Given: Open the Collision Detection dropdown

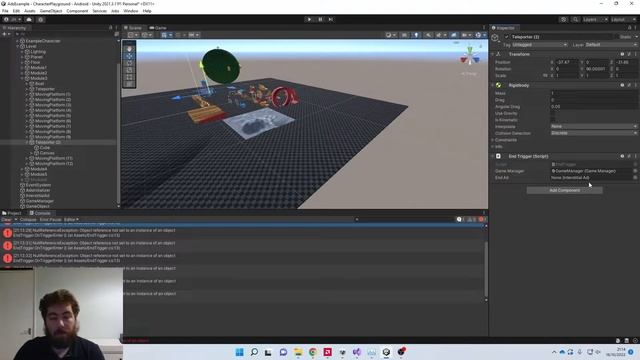Looking at the screenshot, I should click(594, 133).
